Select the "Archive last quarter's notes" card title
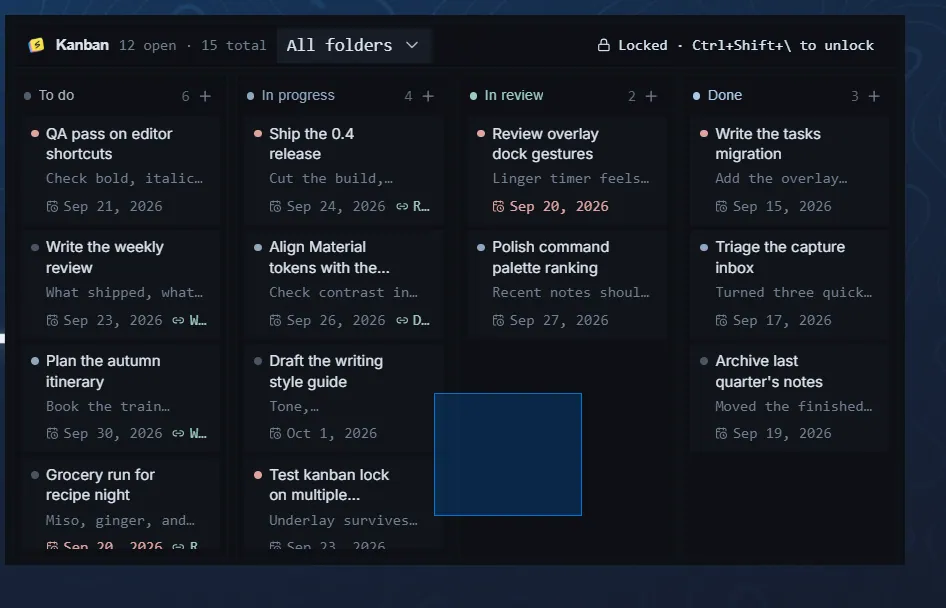The image size is (946, 608). (769, 371)
